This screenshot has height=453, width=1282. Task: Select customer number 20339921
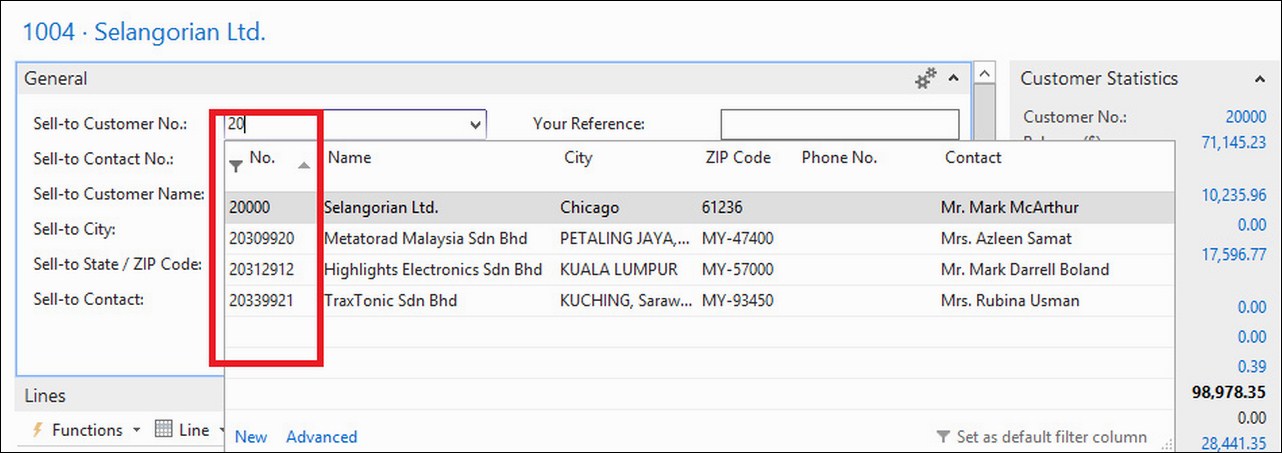coord(261,301)
